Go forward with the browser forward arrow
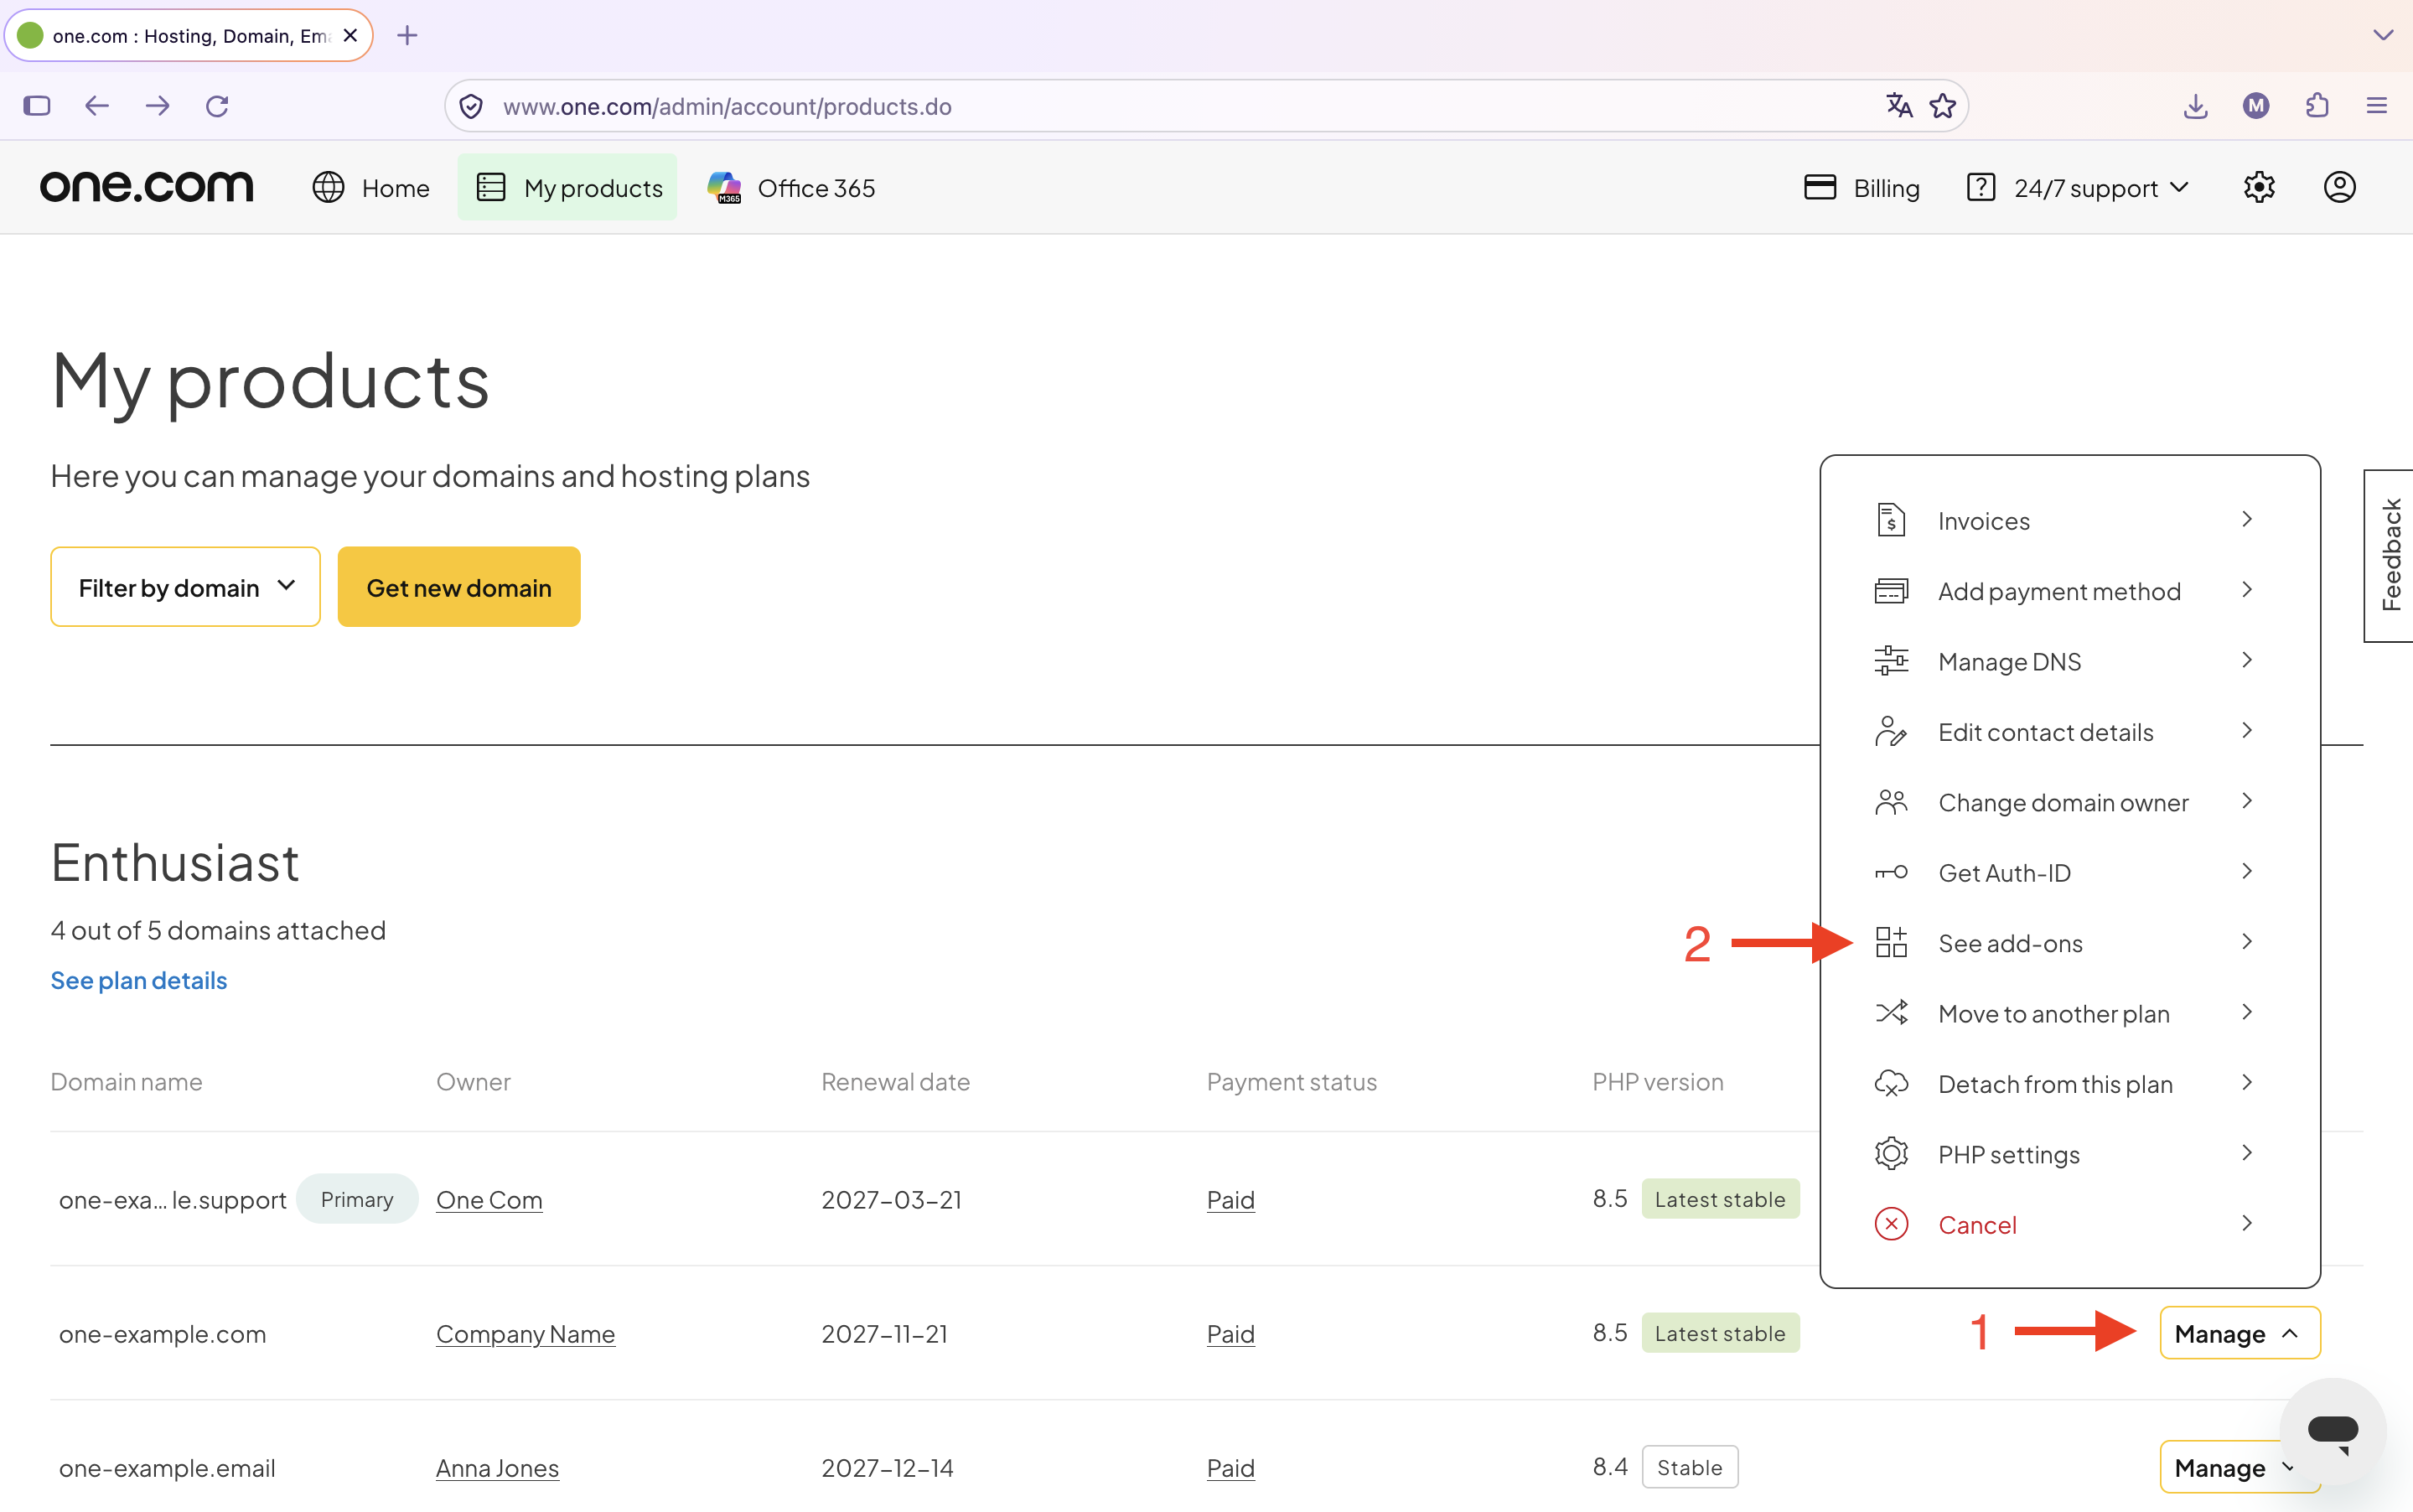 pyautogui.click(x=158, y=106)
